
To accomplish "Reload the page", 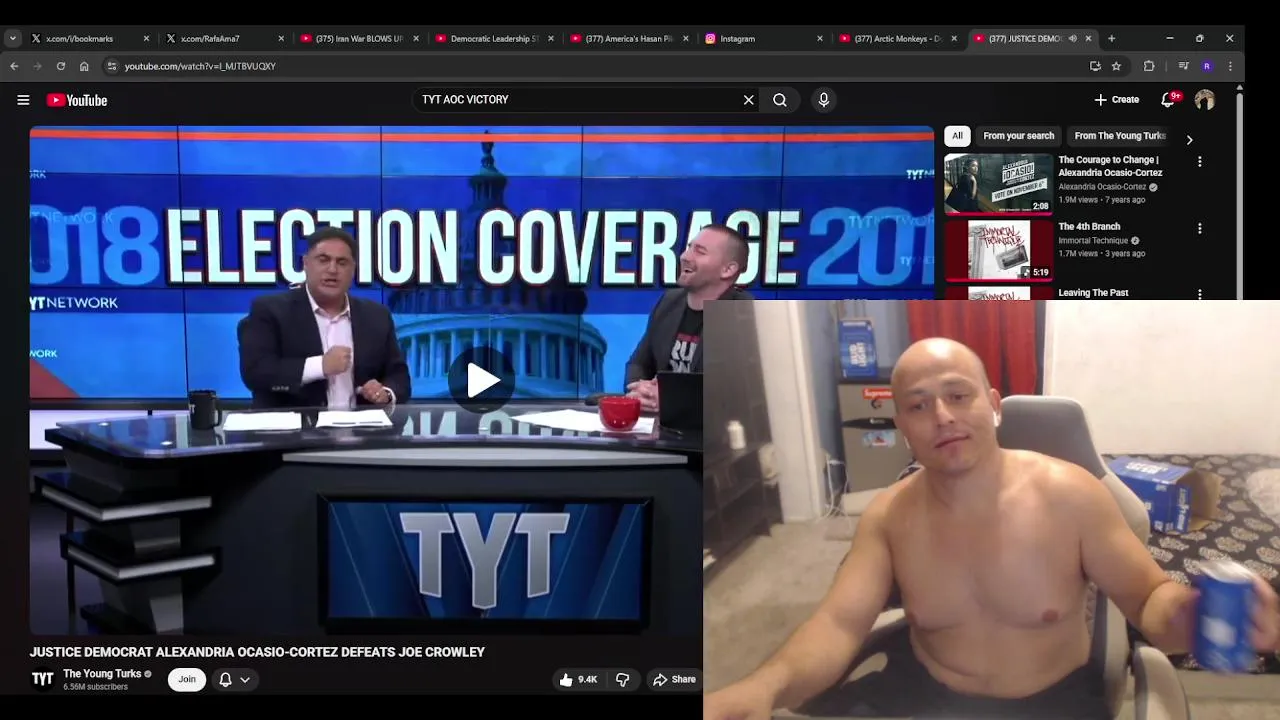I will click(61, 66).
